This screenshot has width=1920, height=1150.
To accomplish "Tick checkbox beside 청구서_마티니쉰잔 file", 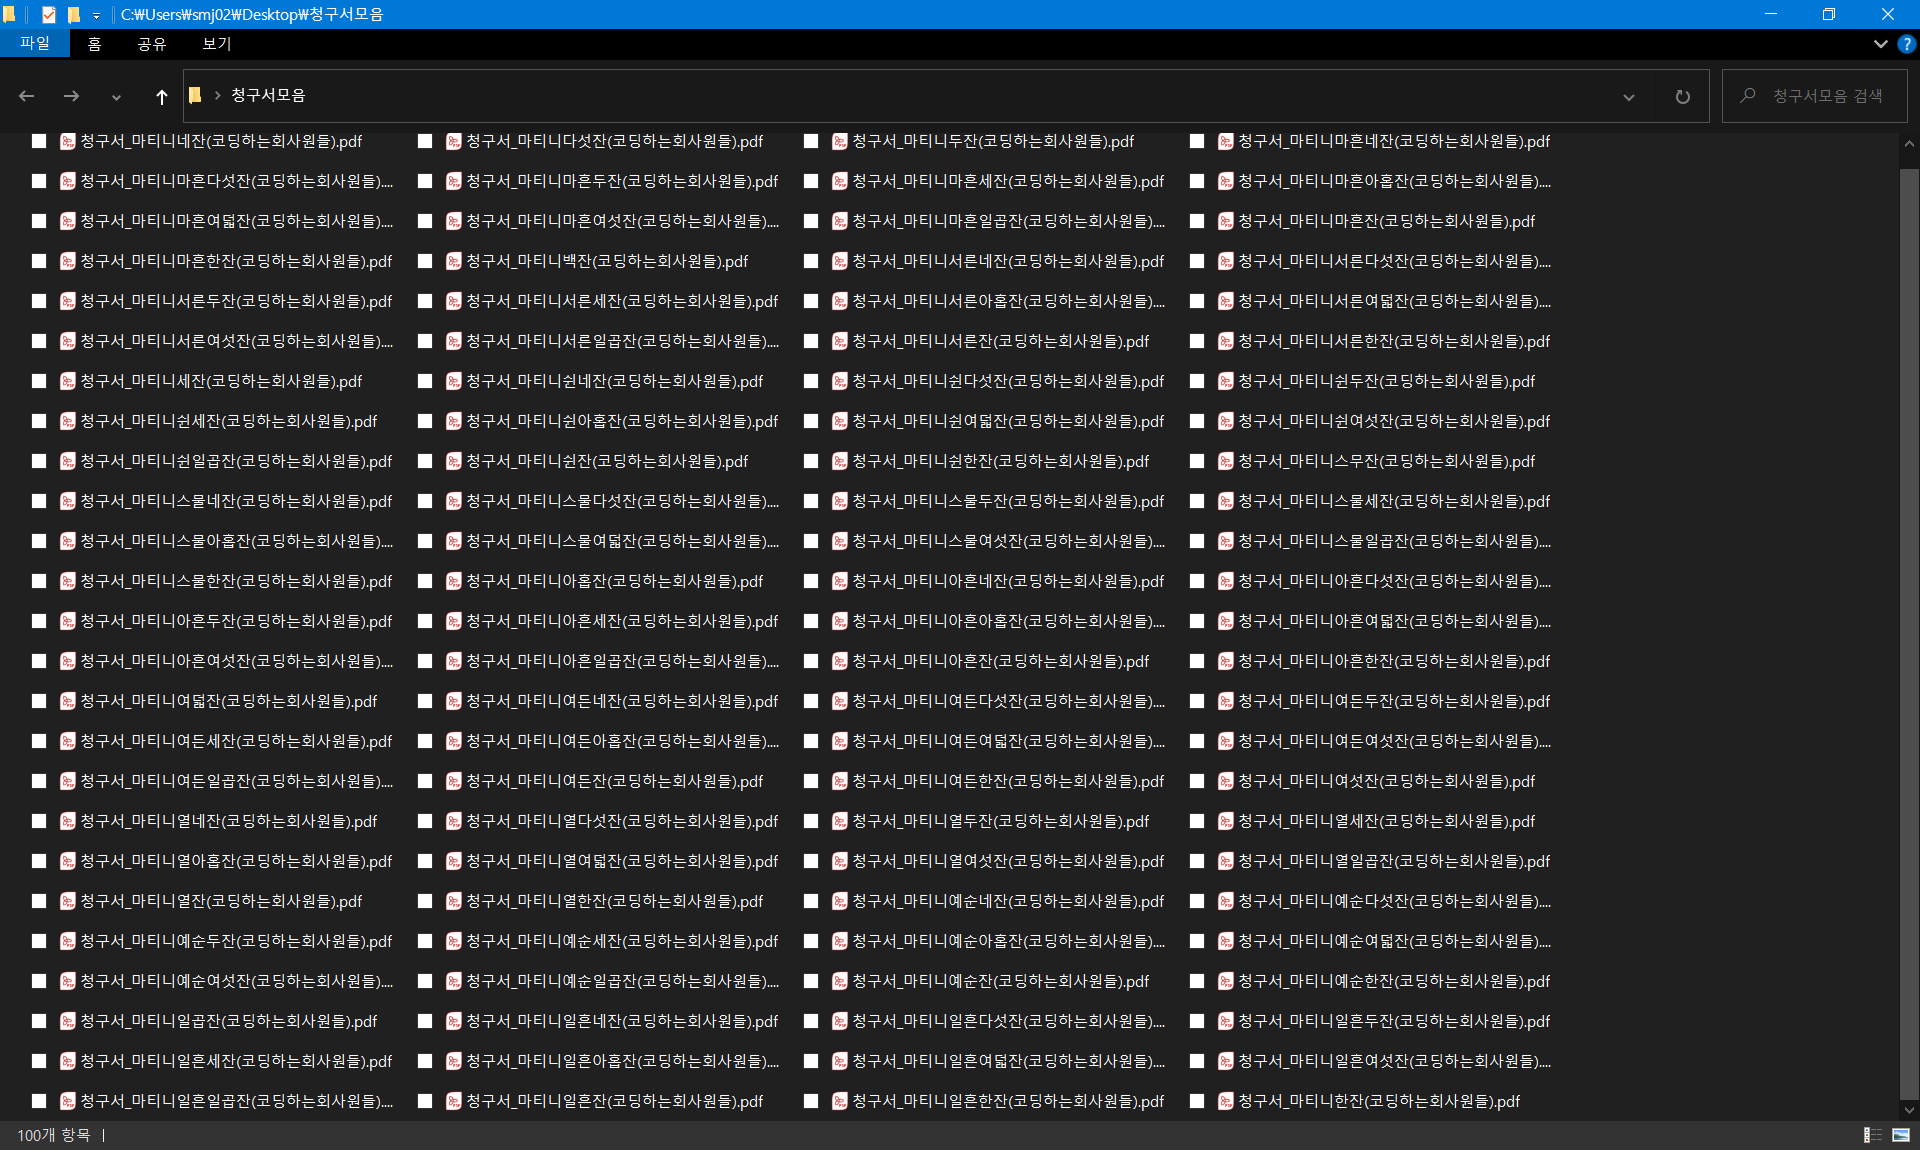I will (x=425, y=461).
